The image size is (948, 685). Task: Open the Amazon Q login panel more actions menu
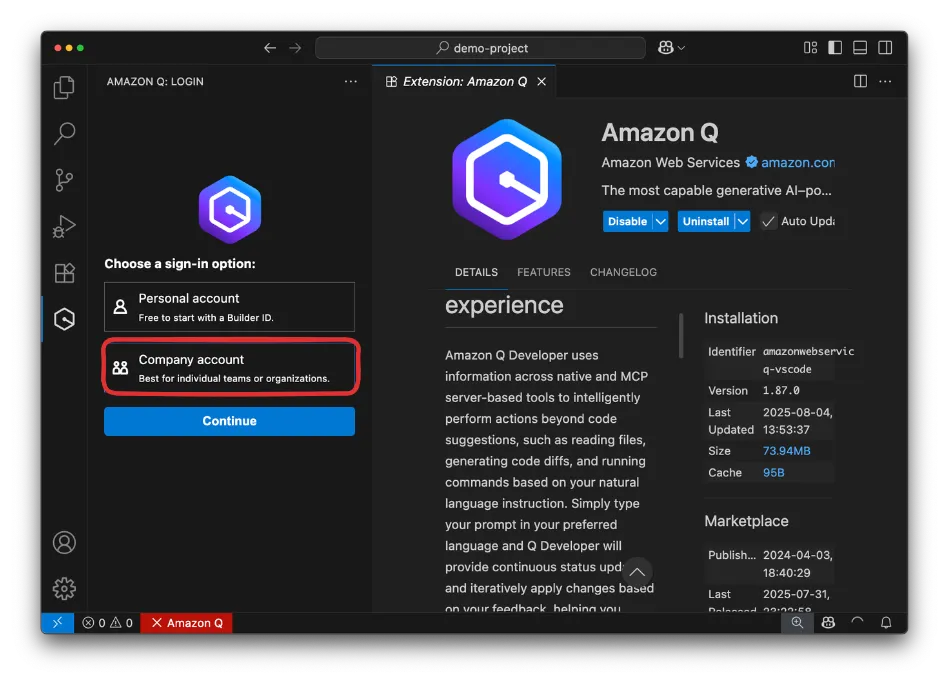click(x=350, y=82)
